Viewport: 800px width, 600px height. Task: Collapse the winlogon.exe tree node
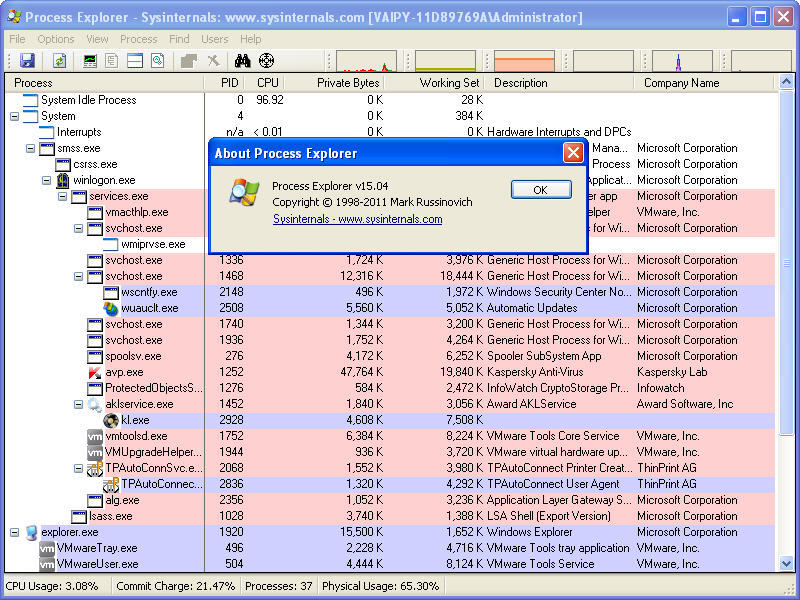[46, 180]
